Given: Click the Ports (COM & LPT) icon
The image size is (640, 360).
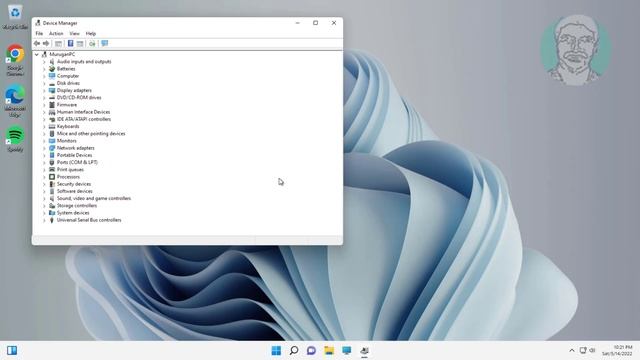Looking at the screenshot, I should coord(52,162).
